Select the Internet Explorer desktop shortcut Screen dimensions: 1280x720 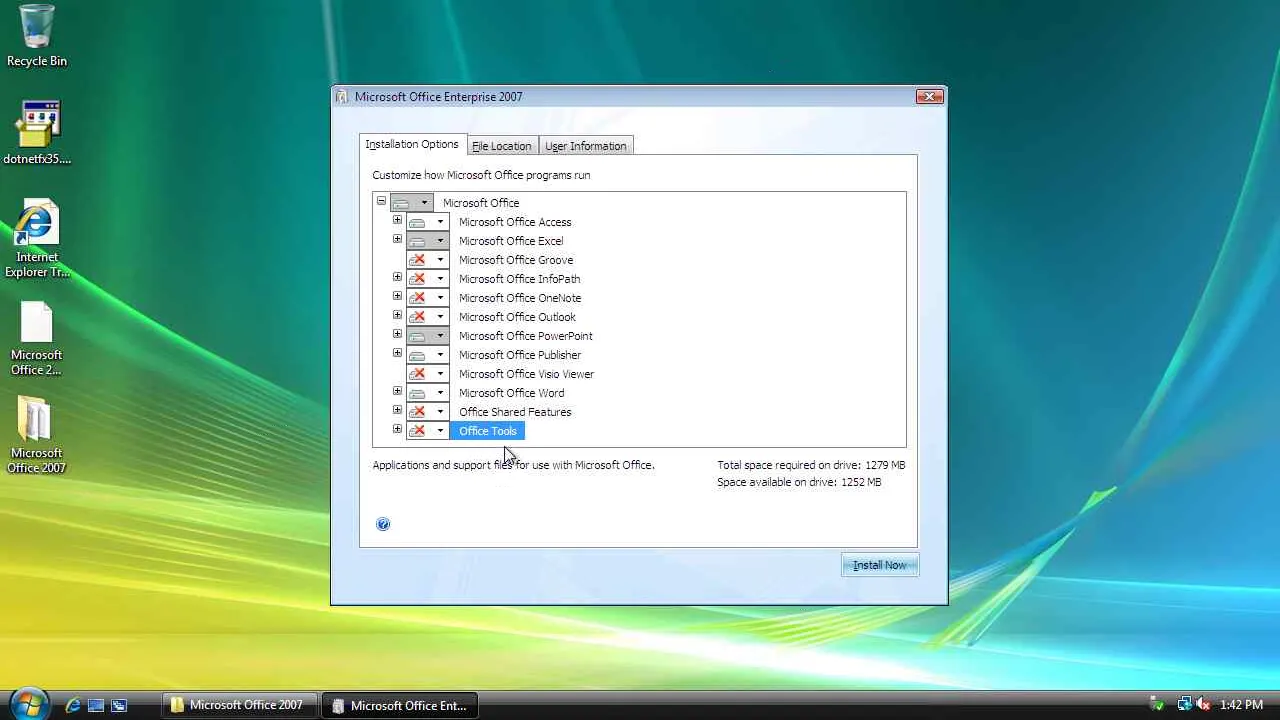tap(37, 238)
